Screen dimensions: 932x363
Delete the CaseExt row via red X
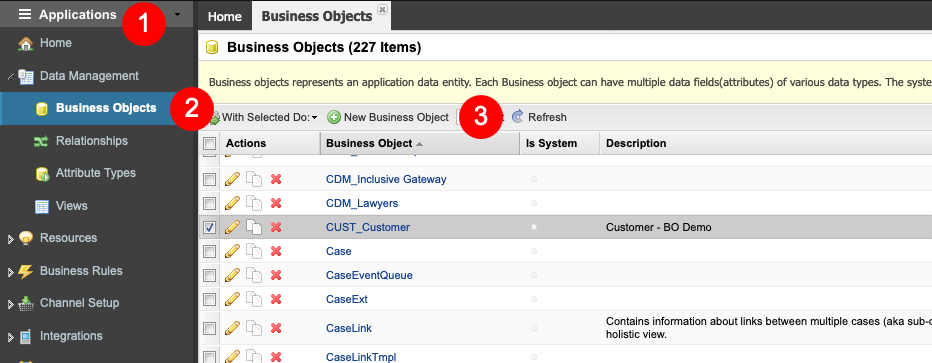(x=276, y=299)
